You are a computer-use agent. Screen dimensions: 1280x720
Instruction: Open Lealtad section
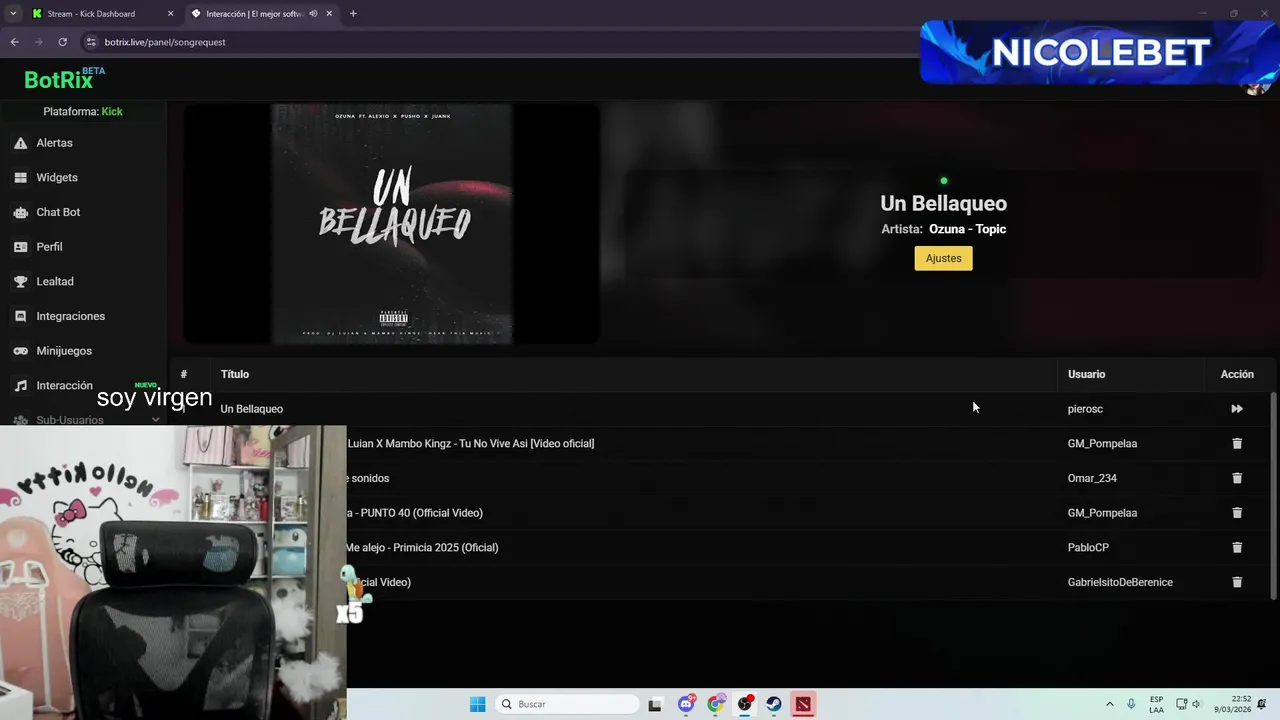55,282
